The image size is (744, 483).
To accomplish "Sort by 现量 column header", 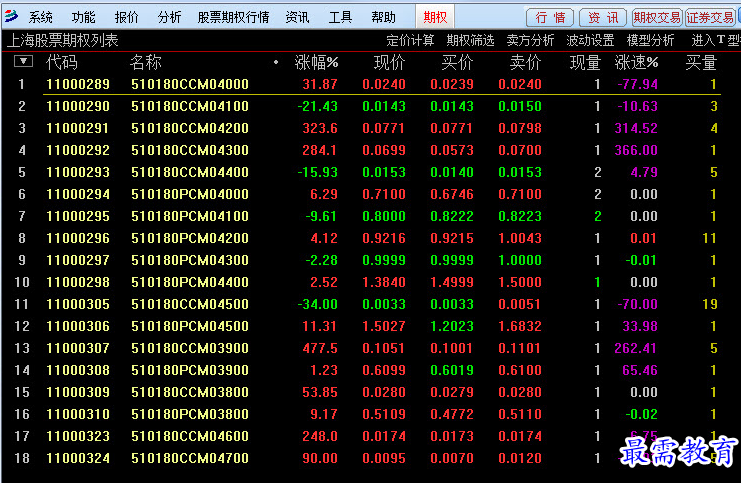I will (586, 62).
